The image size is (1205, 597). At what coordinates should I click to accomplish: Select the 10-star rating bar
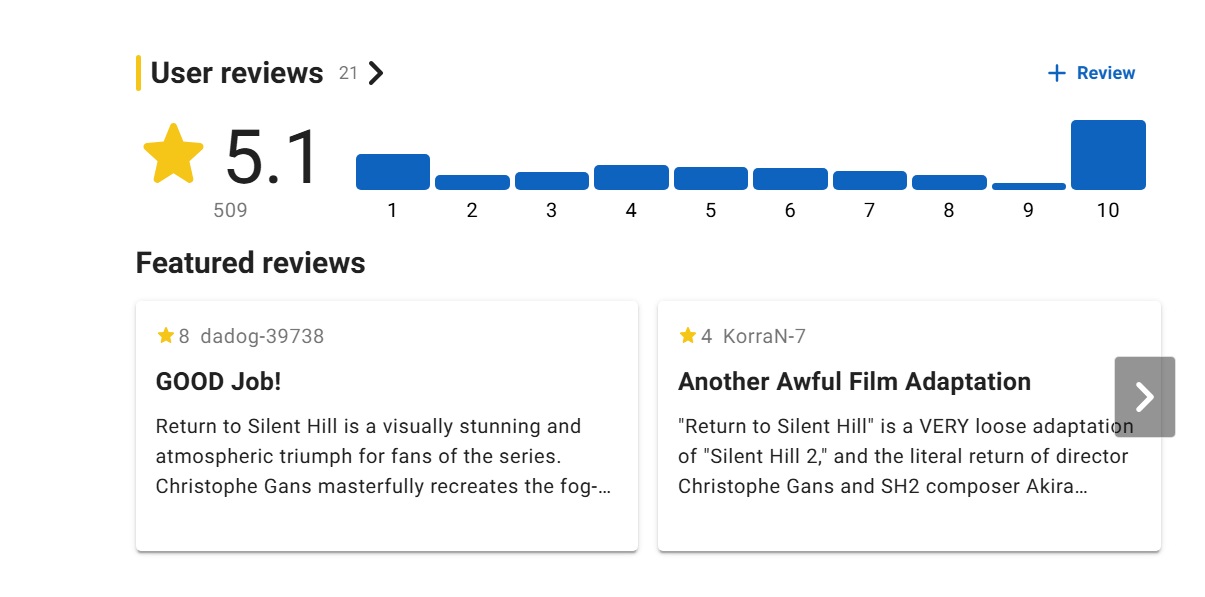[x=1108, y=155]
